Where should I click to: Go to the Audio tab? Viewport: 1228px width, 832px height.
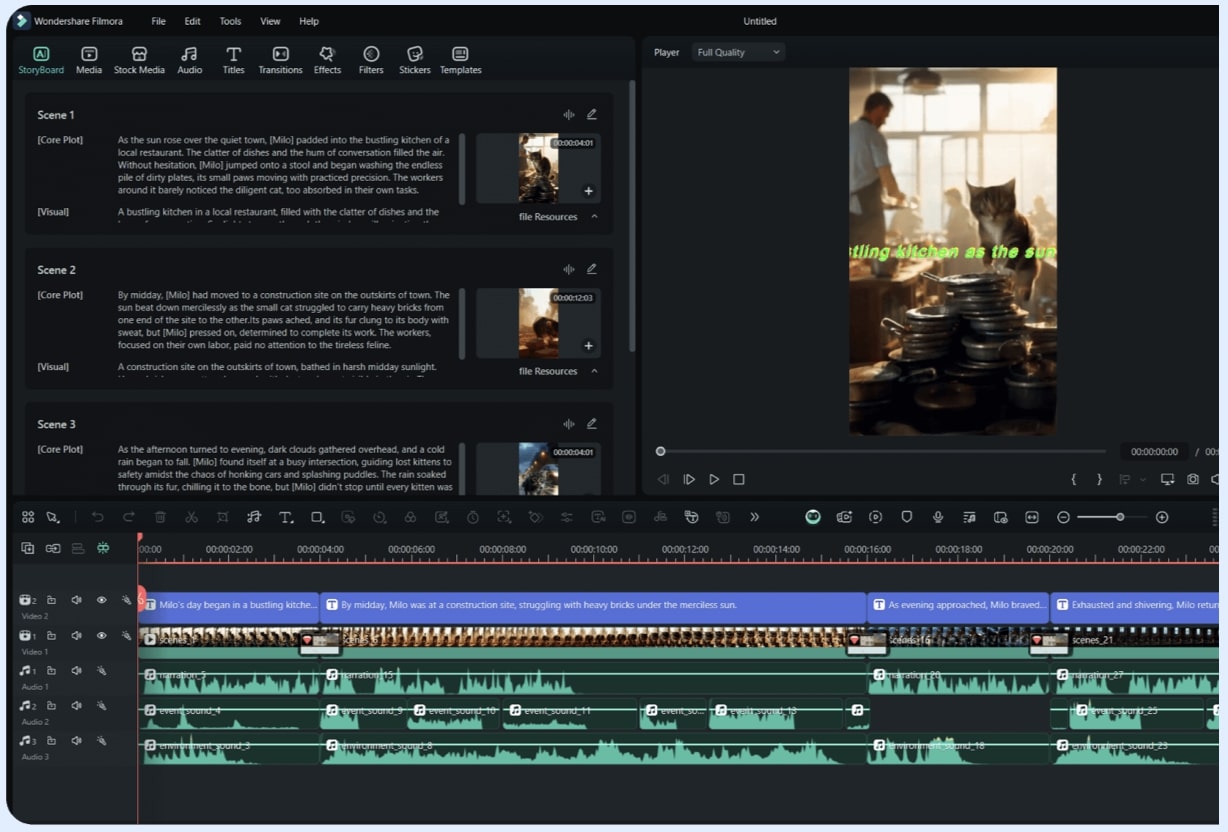click(189, 60)
